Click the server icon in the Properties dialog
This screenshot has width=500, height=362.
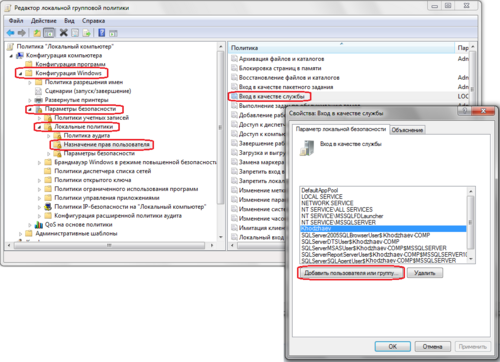pyautogui.click(x=307, y=148)
